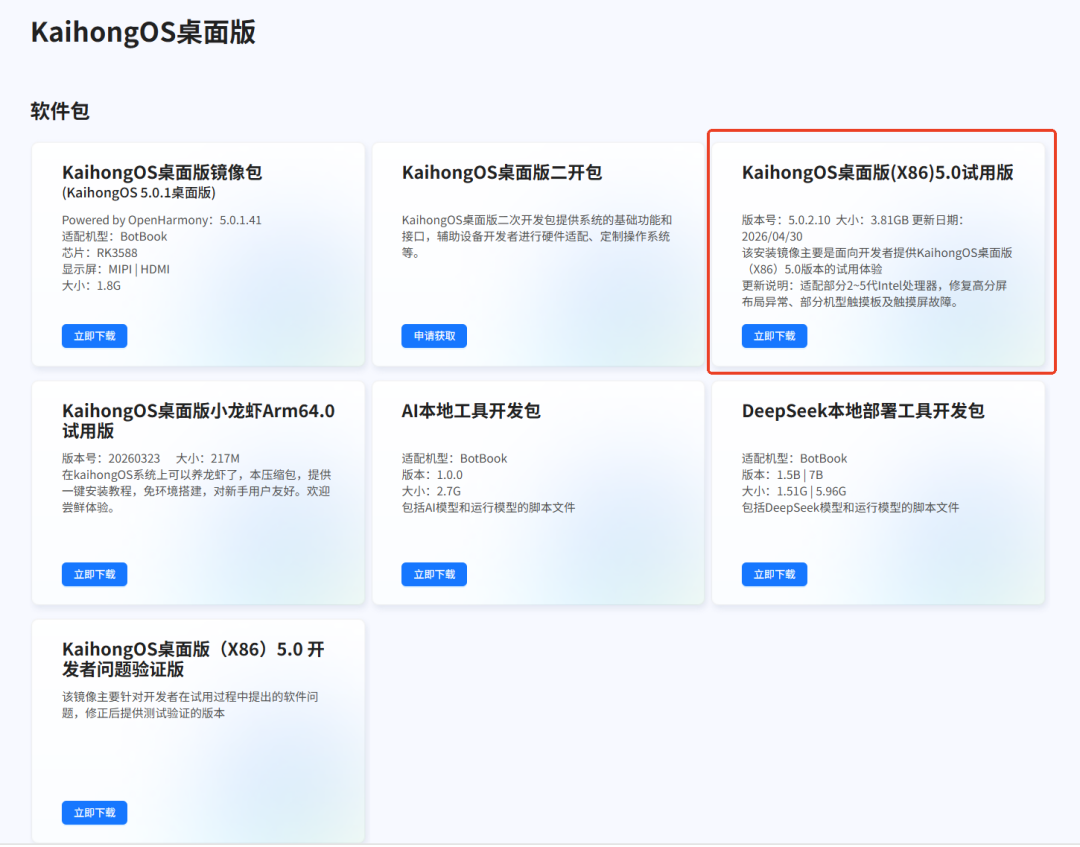Click the KaihongOS桌面版镜像包 card title

162,172
